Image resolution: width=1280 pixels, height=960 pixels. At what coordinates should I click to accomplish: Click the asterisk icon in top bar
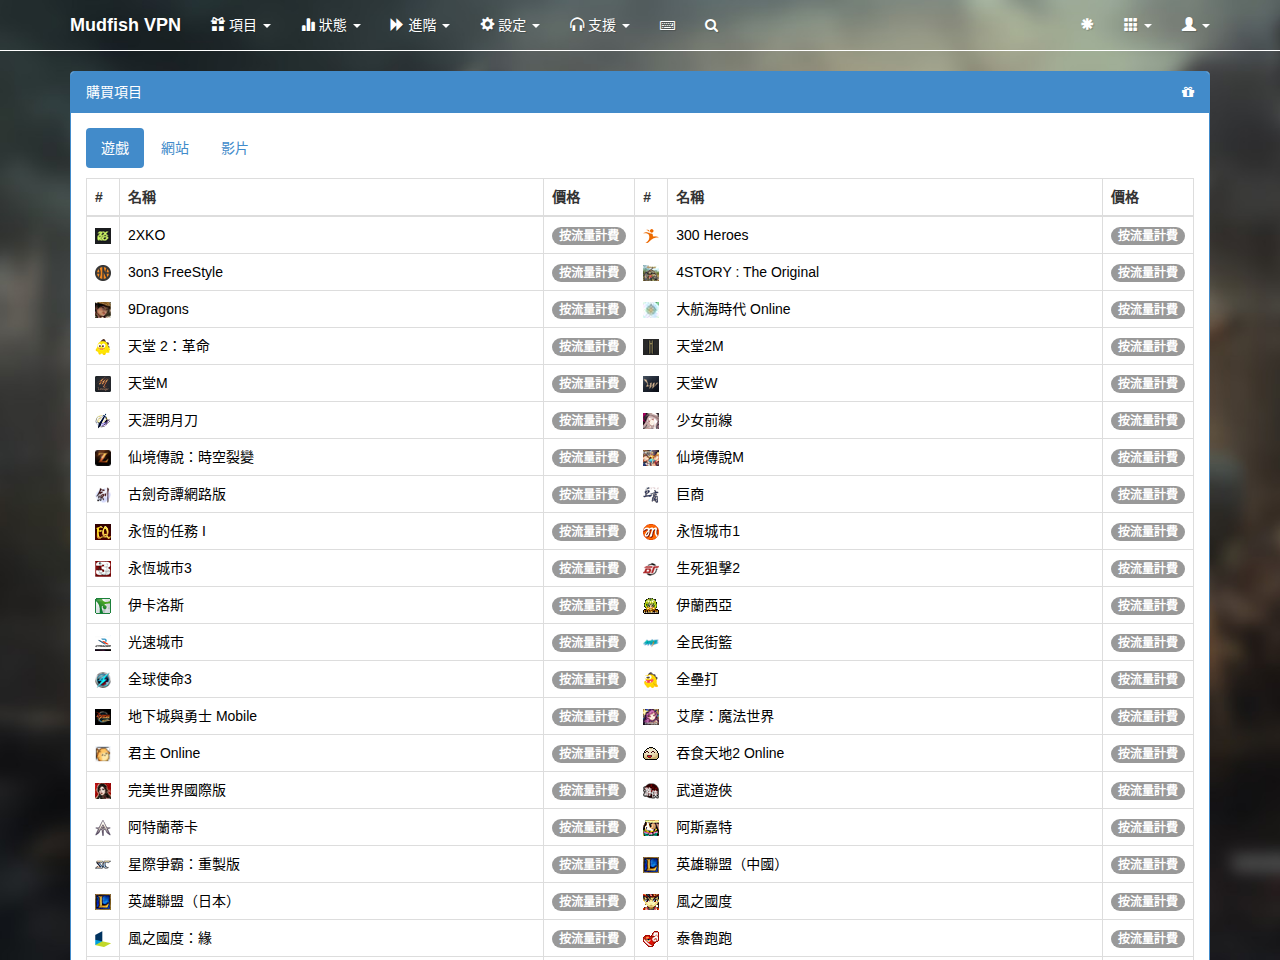click(1087, 24)
